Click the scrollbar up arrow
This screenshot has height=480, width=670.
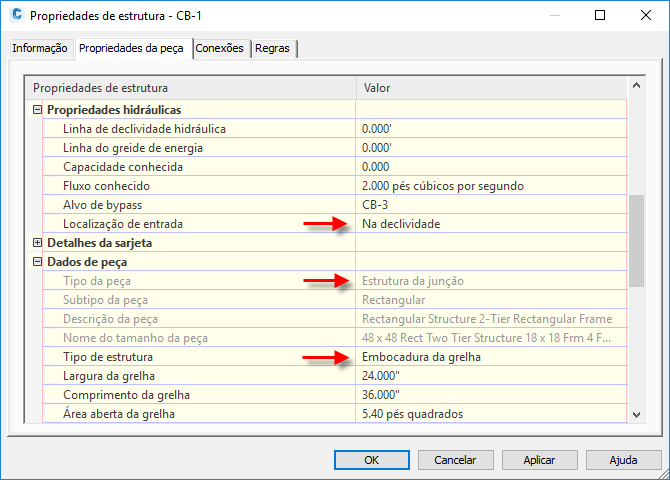coord(636,85)
